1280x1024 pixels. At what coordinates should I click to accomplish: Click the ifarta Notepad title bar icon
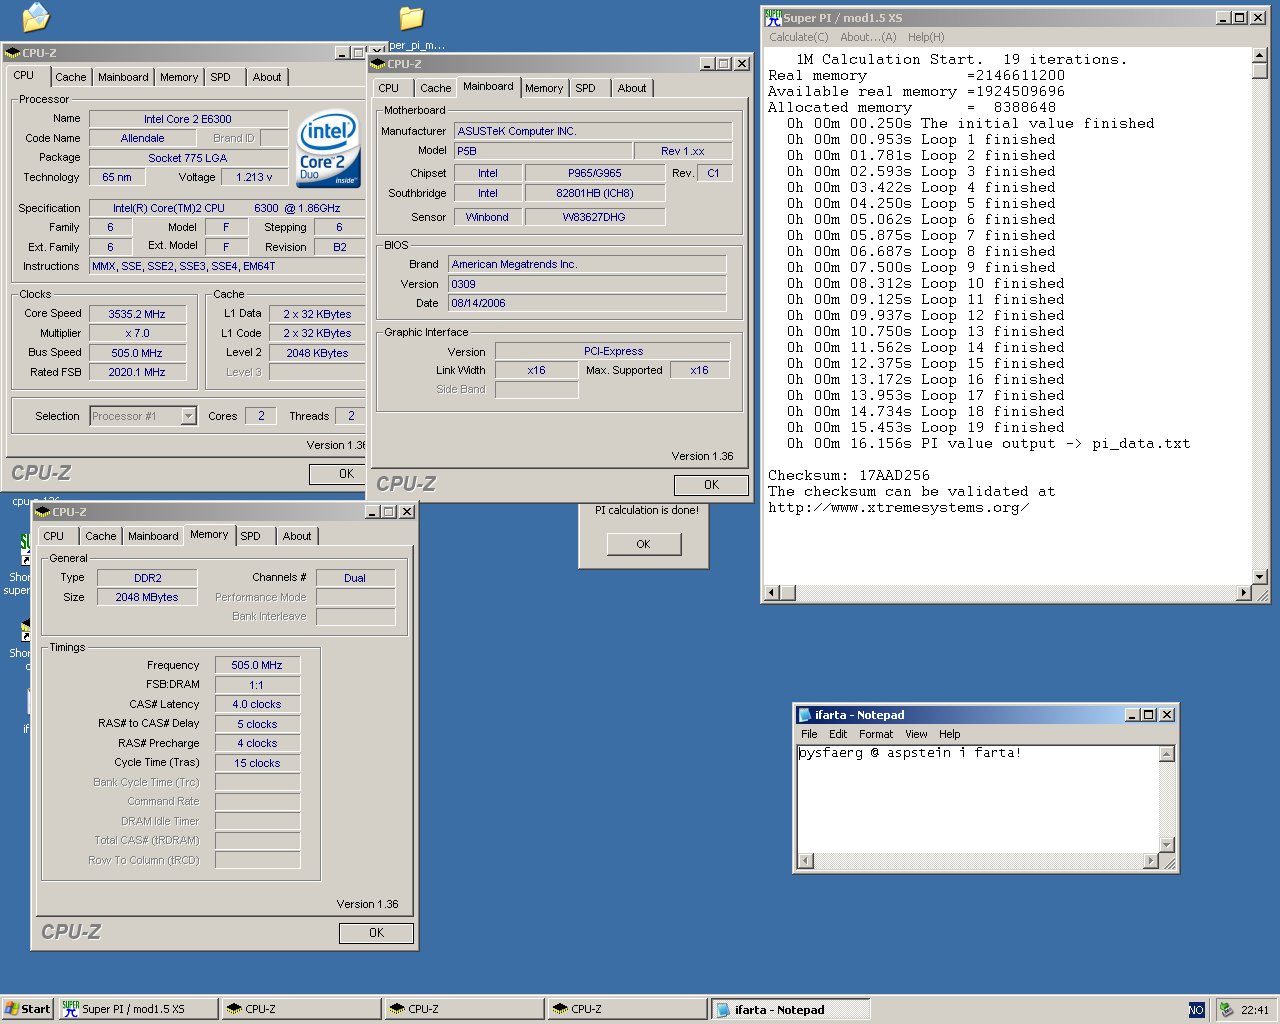click(804, 715)
